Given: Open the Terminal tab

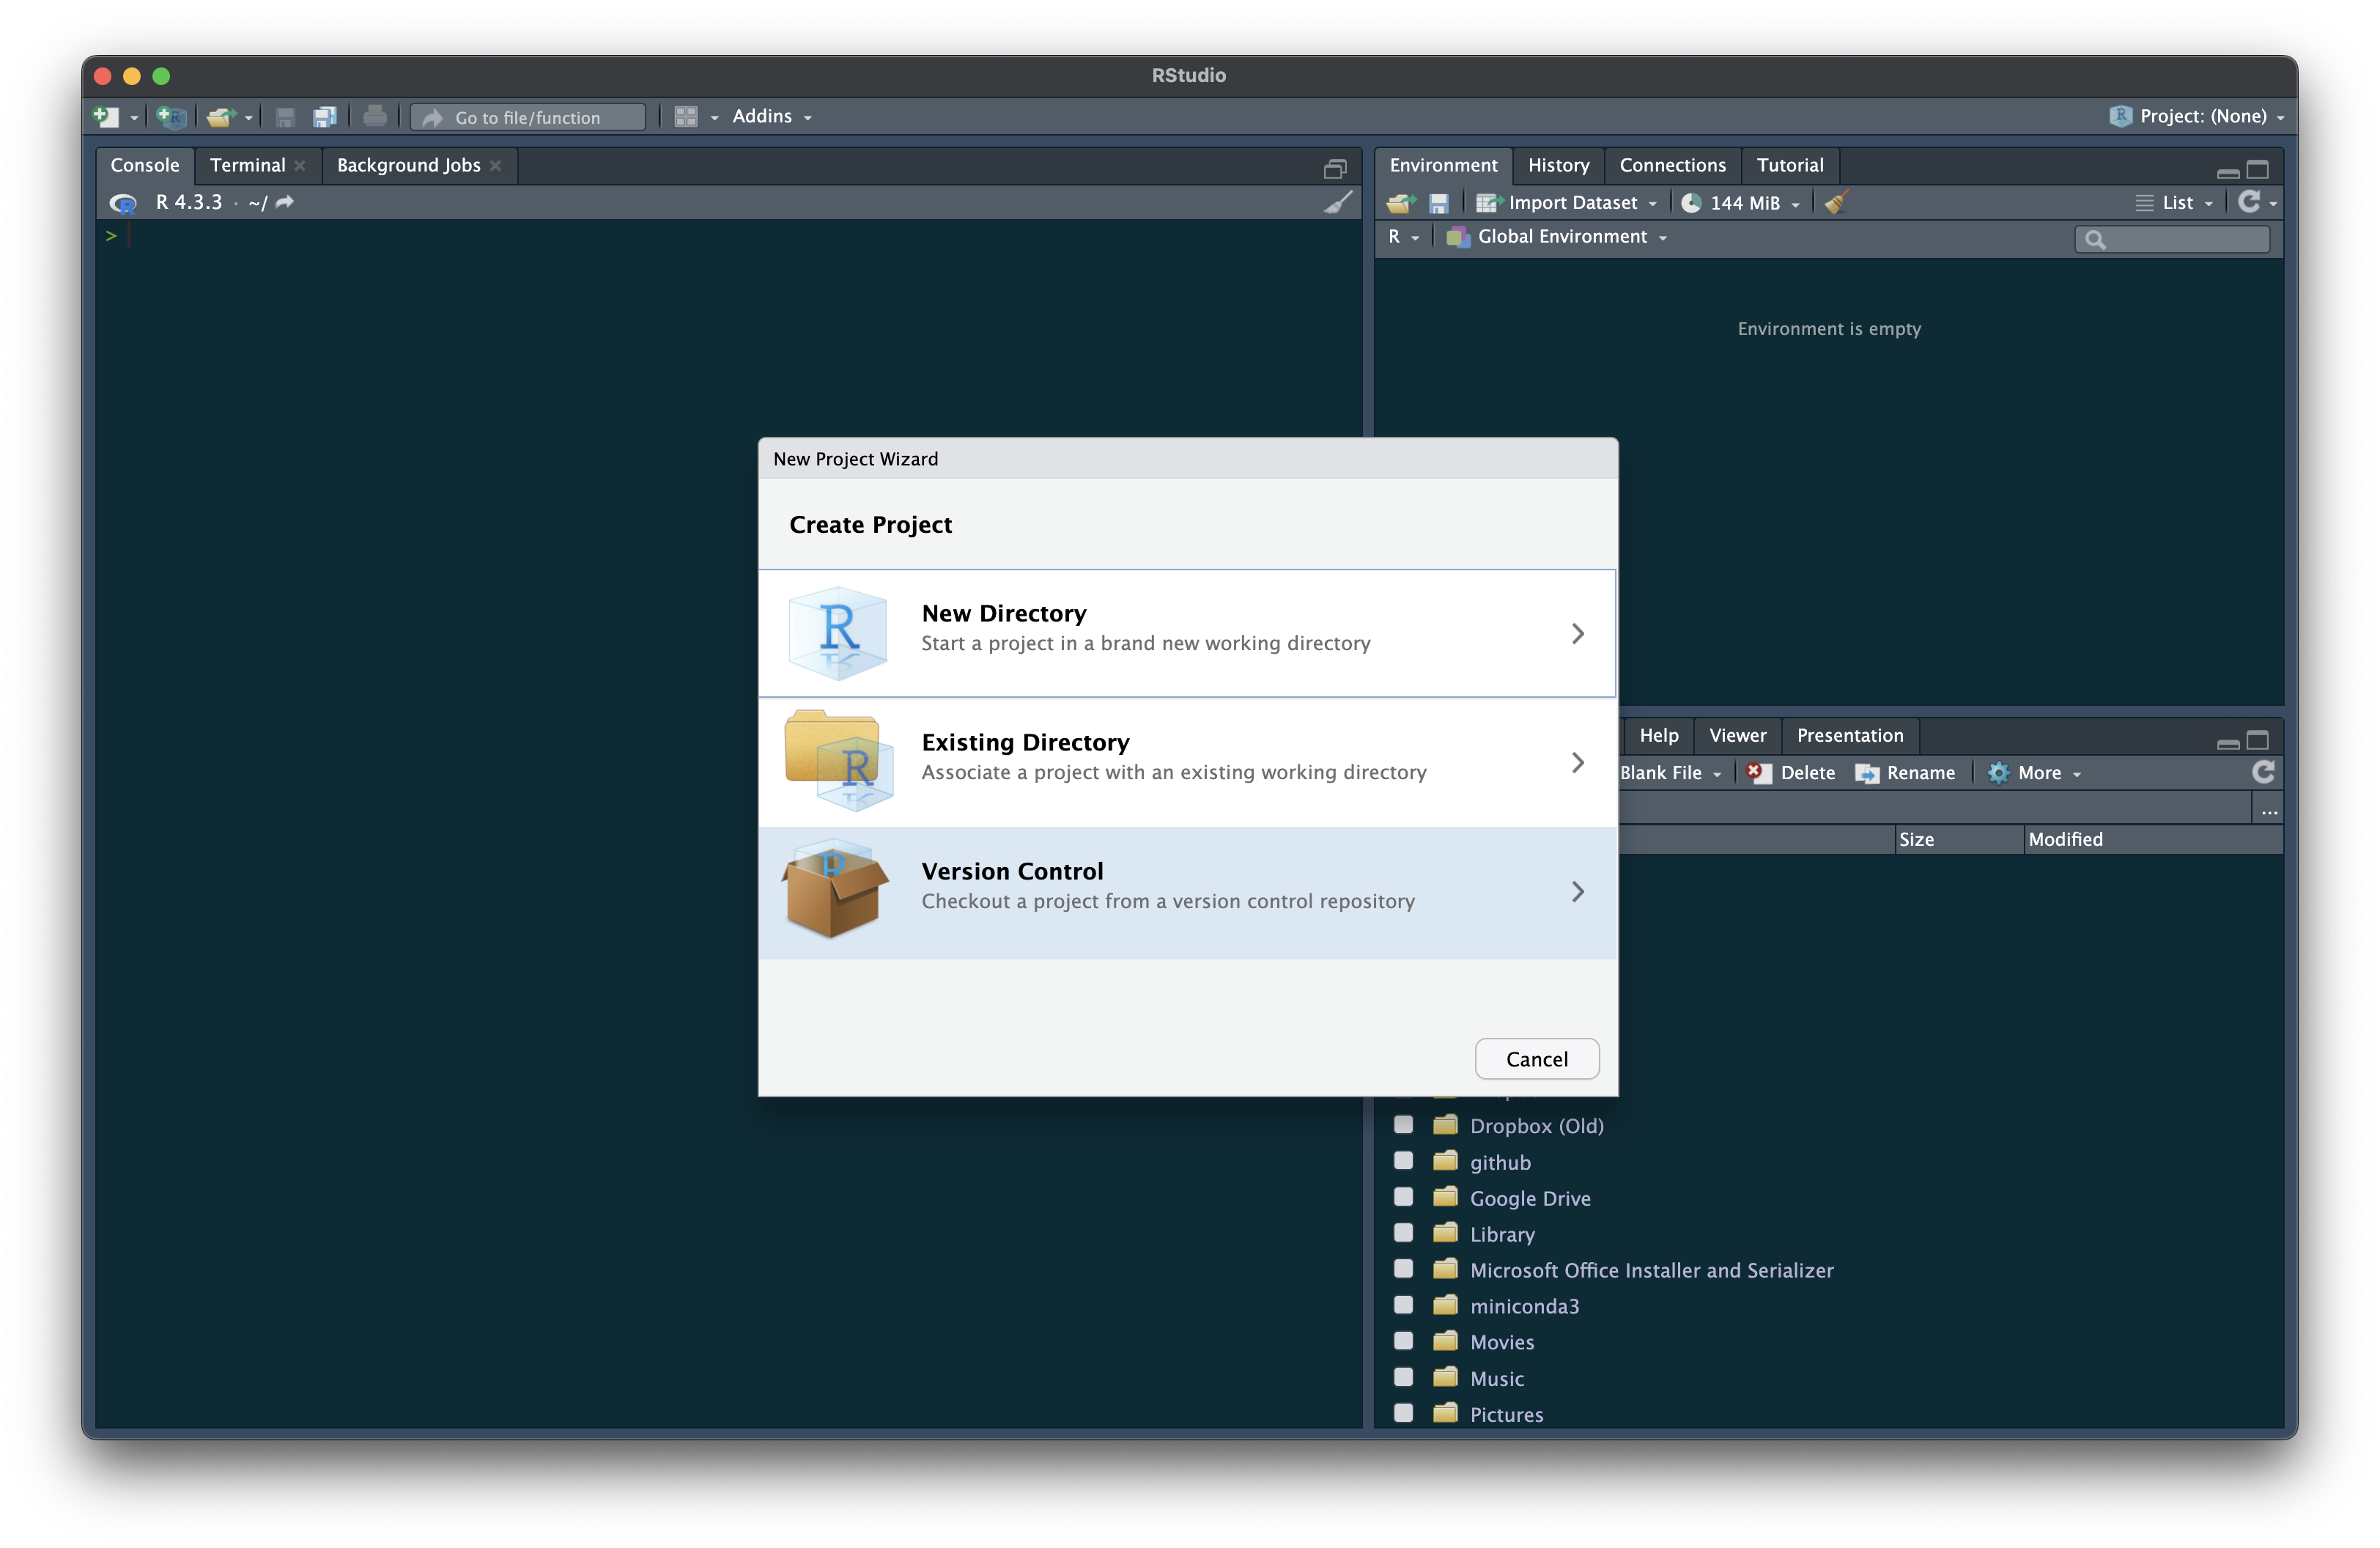Looking at the screenshot, I should coord(247,165).
